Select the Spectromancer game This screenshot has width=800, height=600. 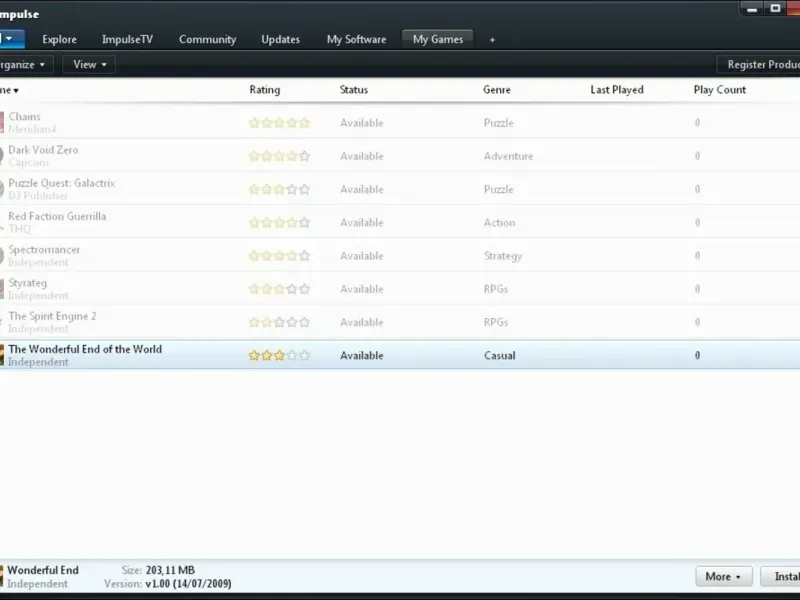pyautogui.click(x=400, y=255)
